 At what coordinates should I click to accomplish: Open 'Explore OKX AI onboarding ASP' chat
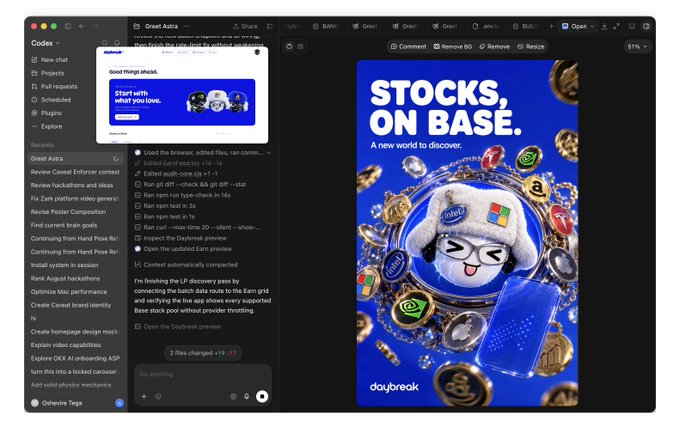pos(75,358)
